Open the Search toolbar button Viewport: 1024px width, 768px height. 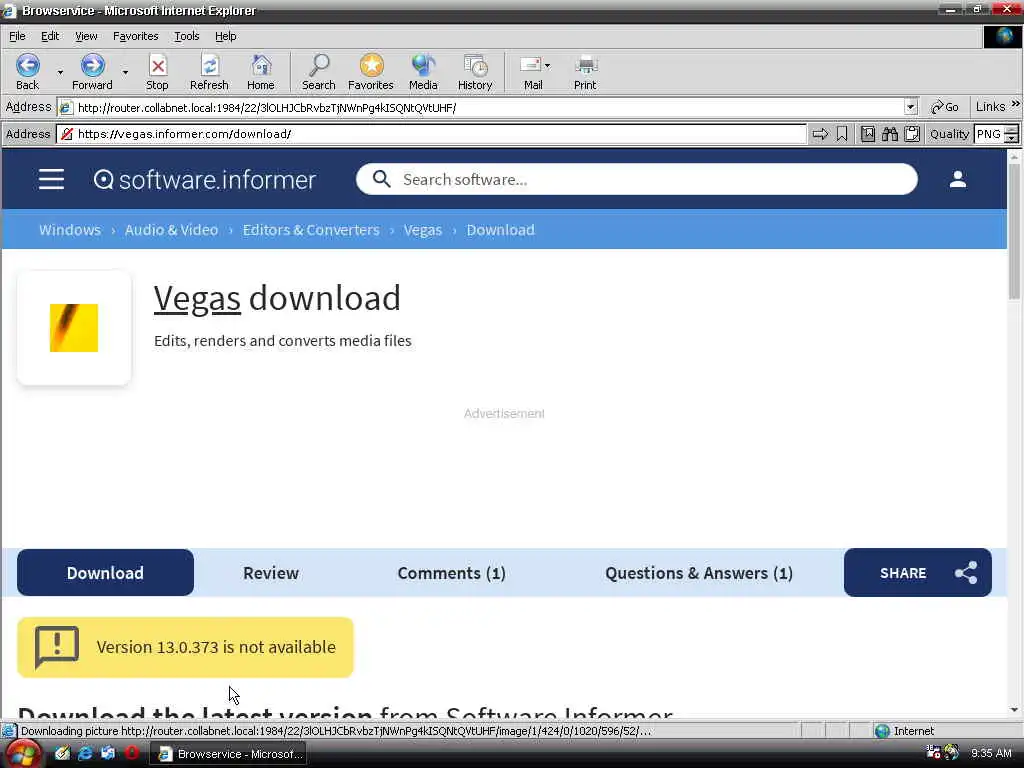click(319, 72)
